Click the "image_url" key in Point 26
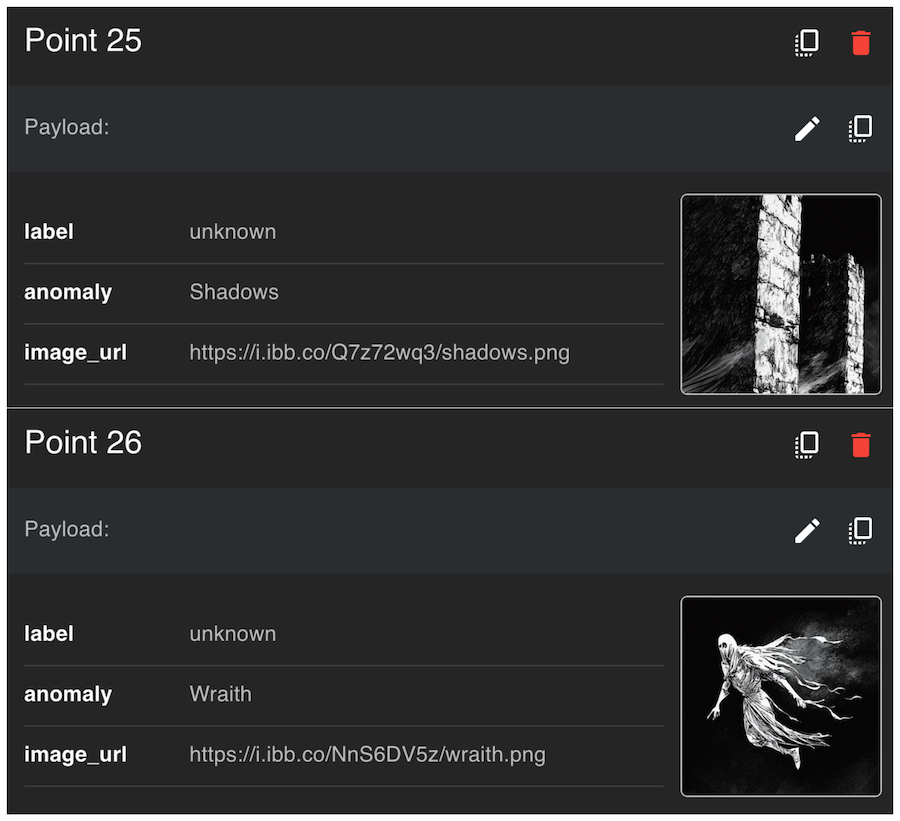 coord(75,754)
